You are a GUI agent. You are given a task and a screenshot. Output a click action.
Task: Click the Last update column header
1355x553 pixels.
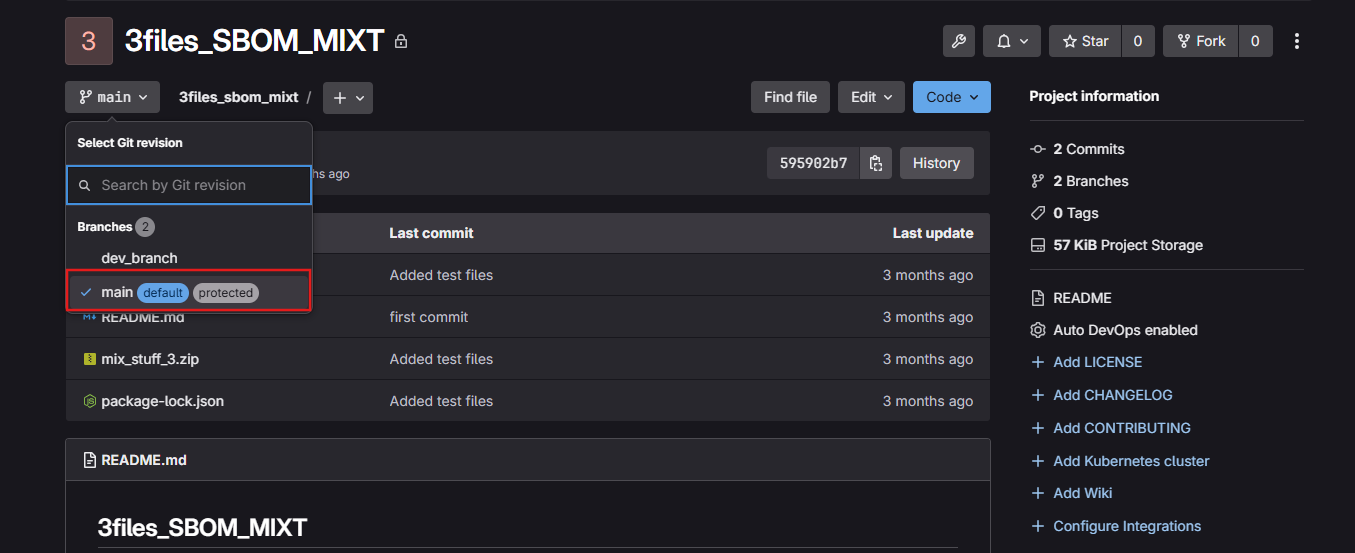click(933, 233)
